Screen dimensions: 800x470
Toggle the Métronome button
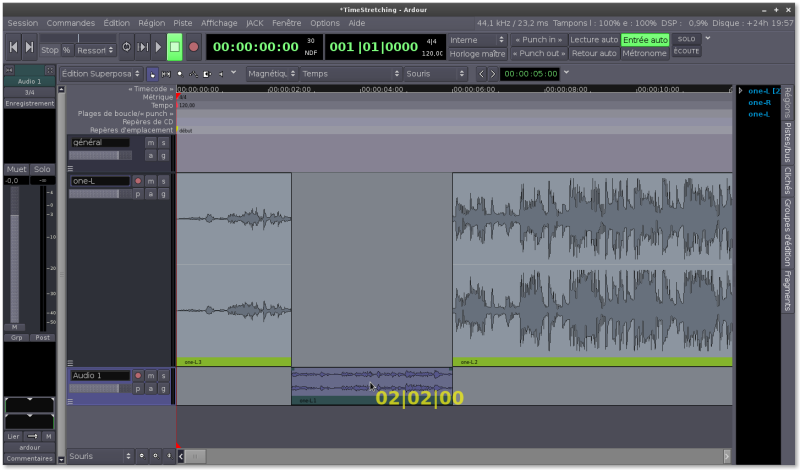tap(644, 53)
